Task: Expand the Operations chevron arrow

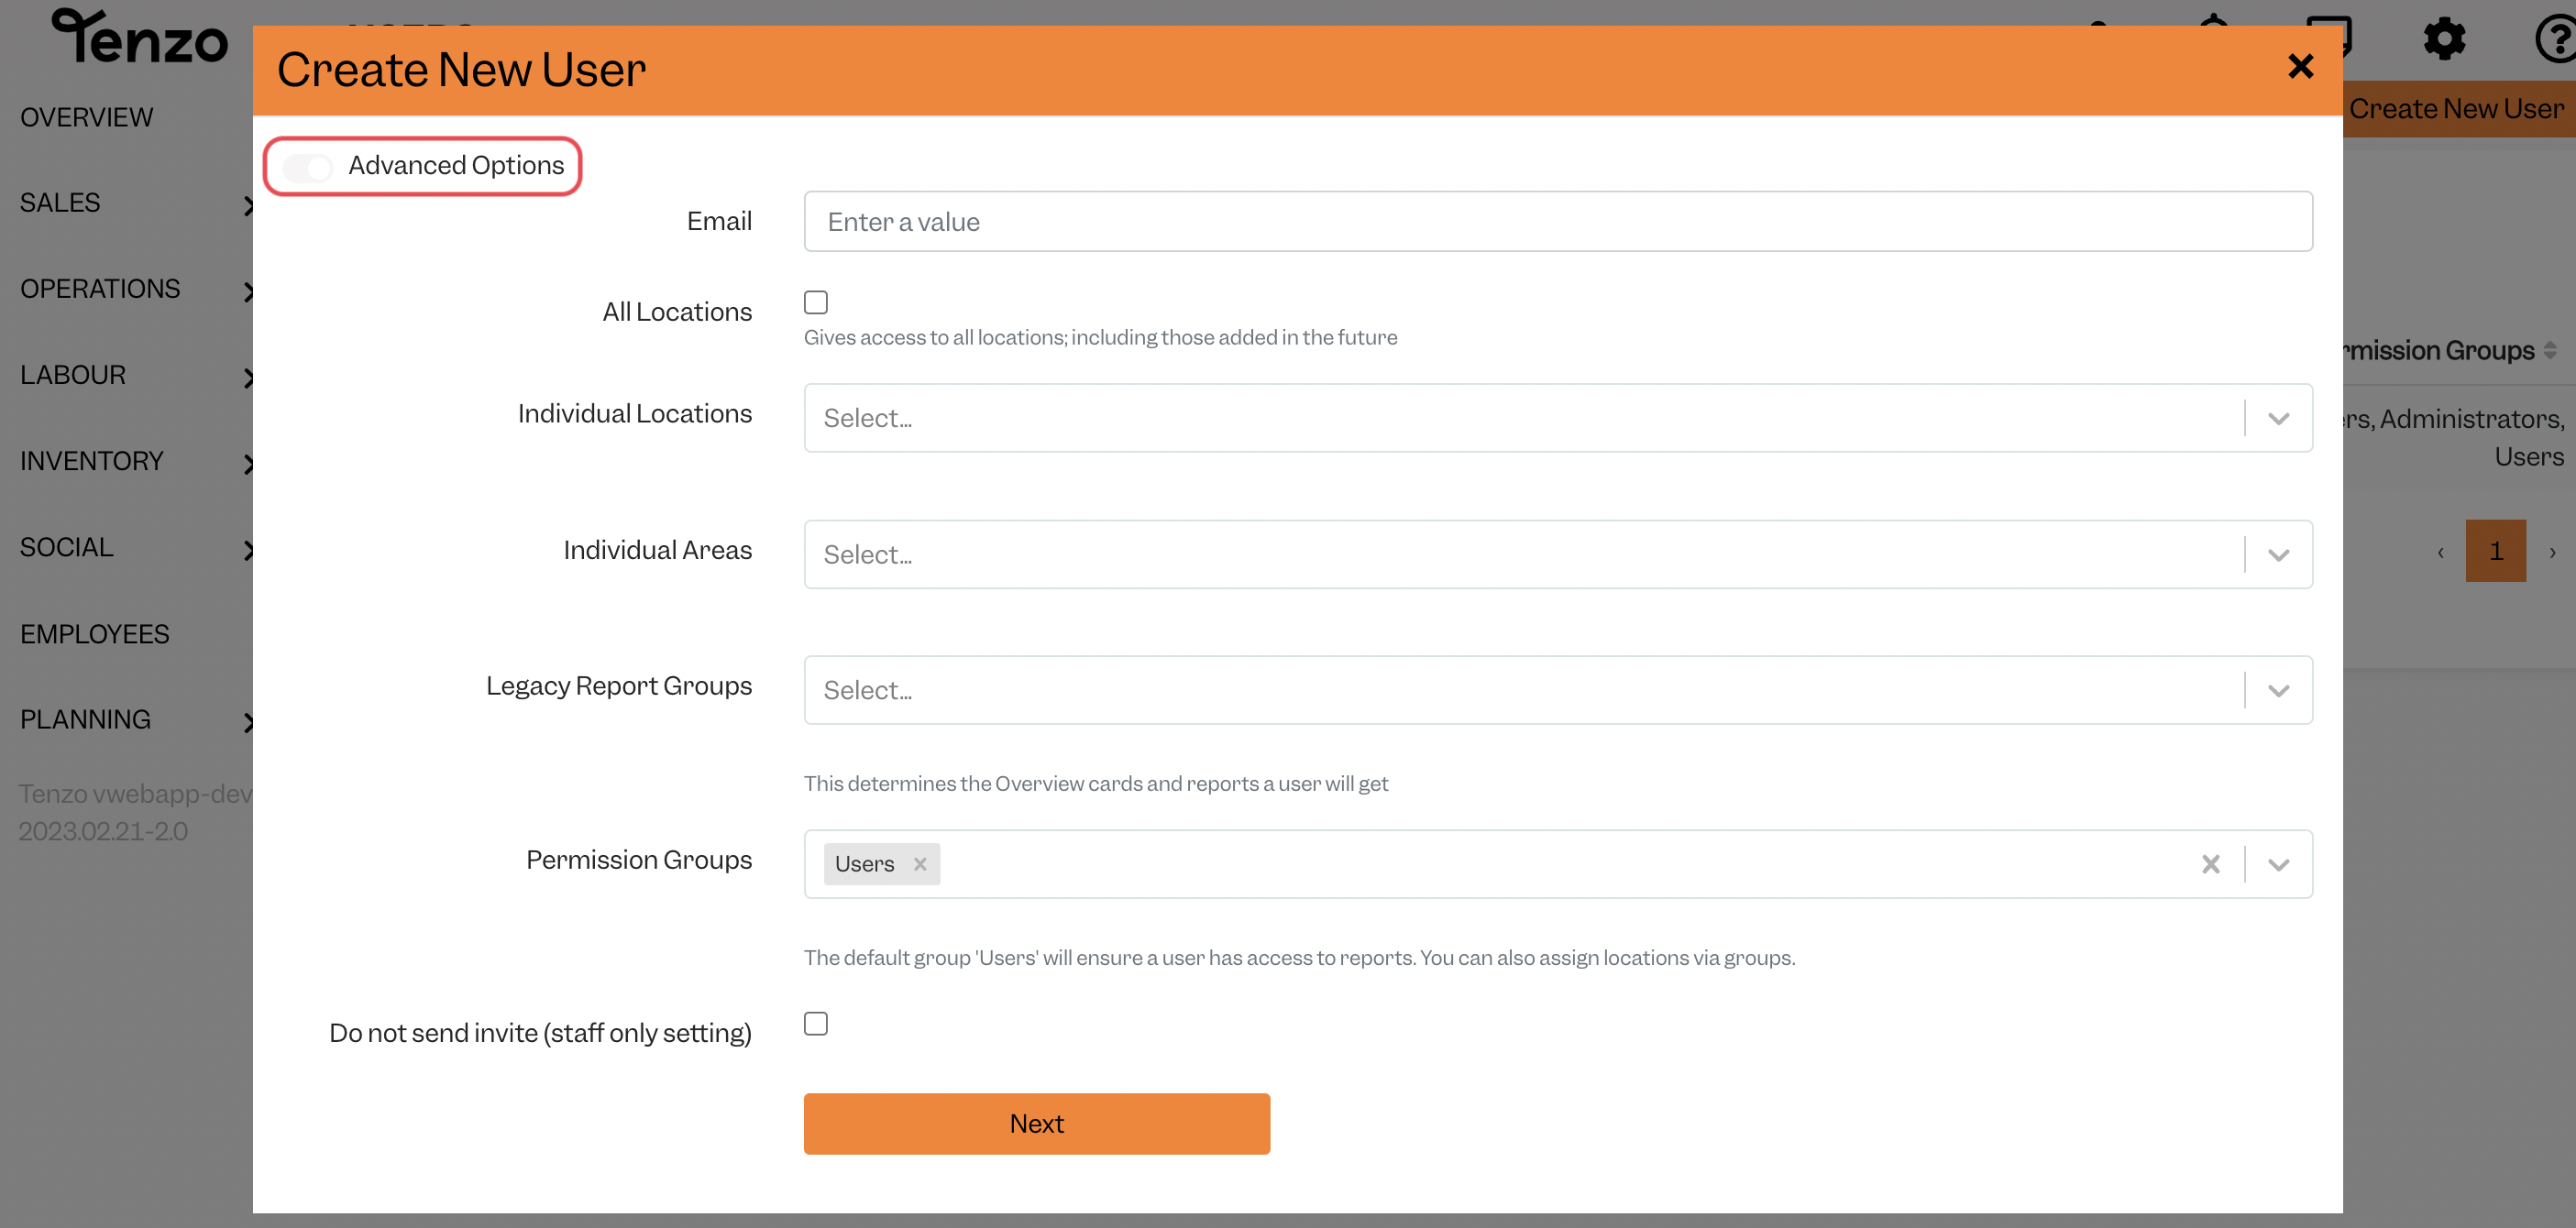Action: click(x=248, y=291)
